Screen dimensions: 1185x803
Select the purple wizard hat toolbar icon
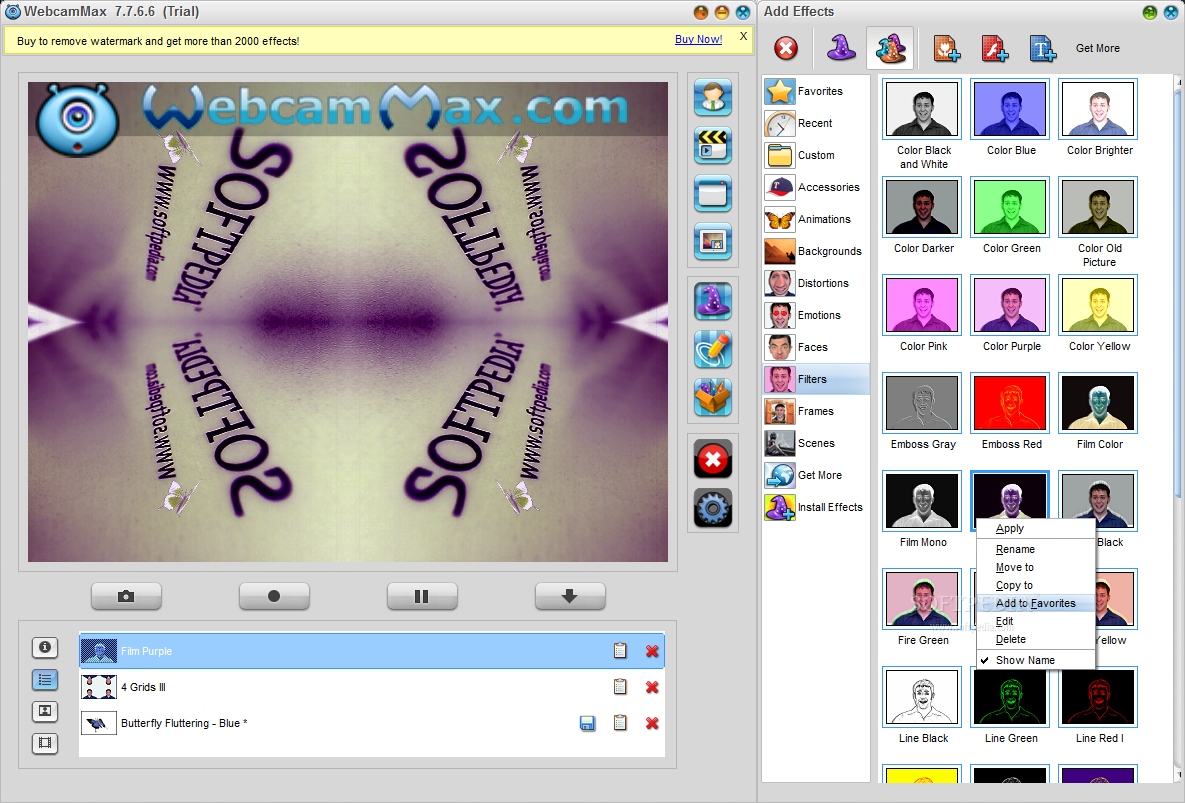841,48
